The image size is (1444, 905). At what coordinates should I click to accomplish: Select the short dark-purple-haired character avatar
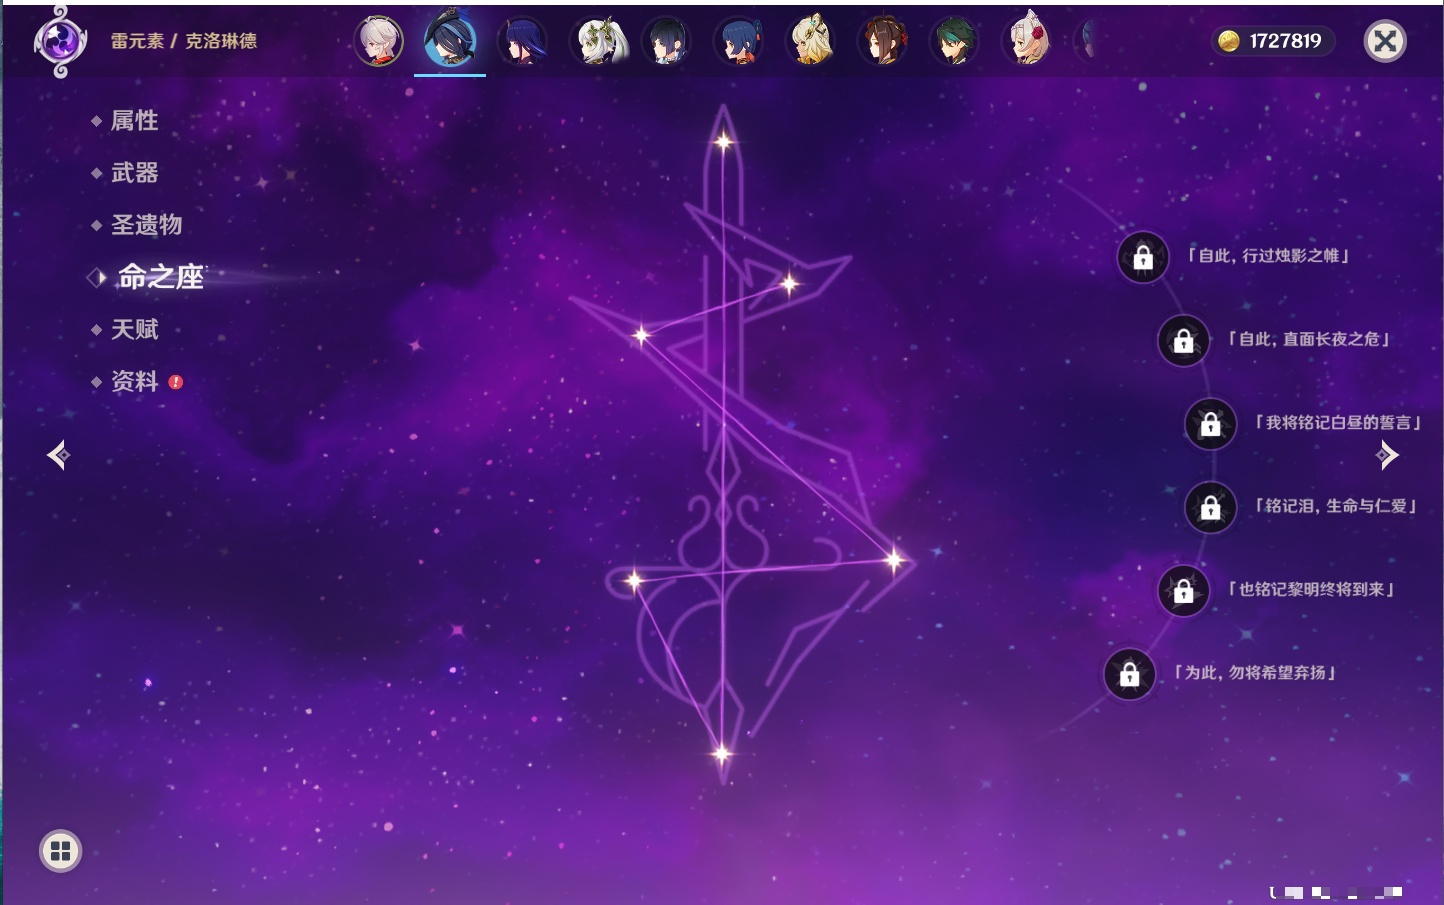[667, 41]
